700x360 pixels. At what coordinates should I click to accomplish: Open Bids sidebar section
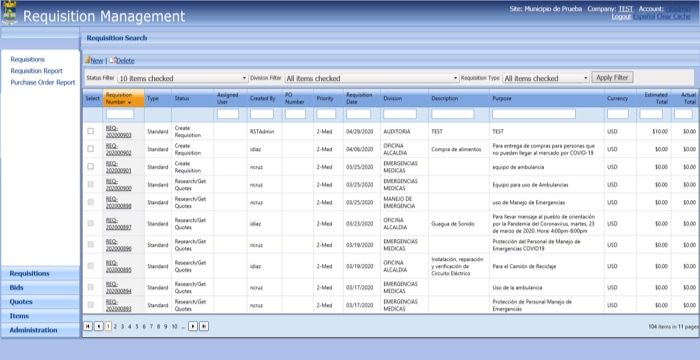[x=41, y=288]
